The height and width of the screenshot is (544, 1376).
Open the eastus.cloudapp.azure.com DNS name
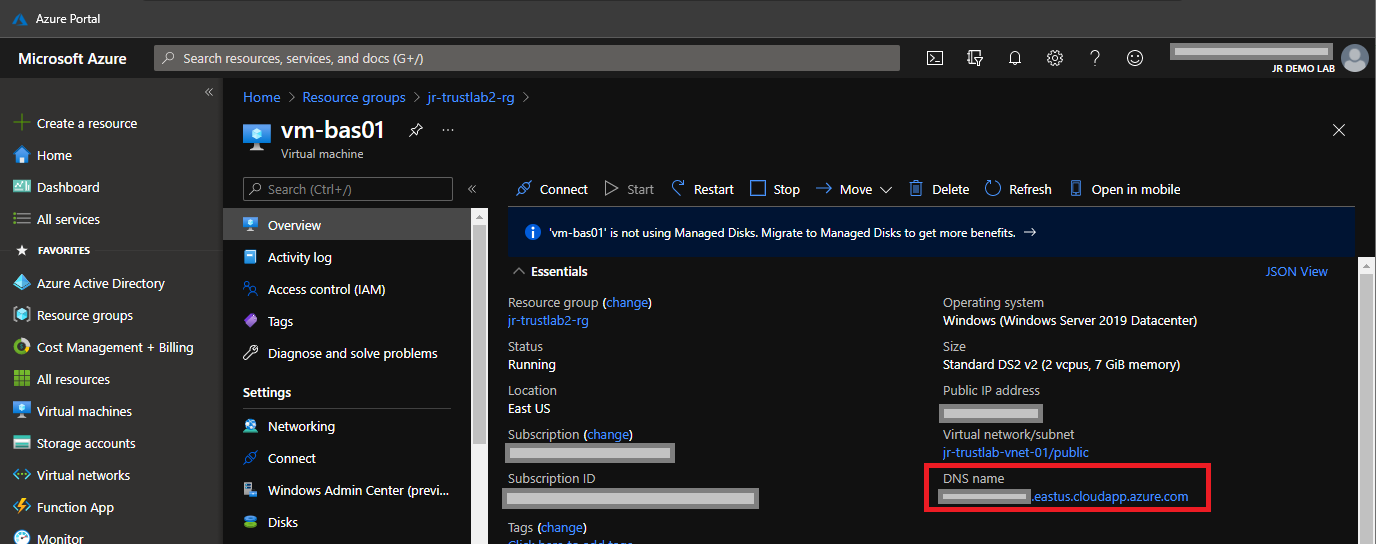[x=1110, y=496]
